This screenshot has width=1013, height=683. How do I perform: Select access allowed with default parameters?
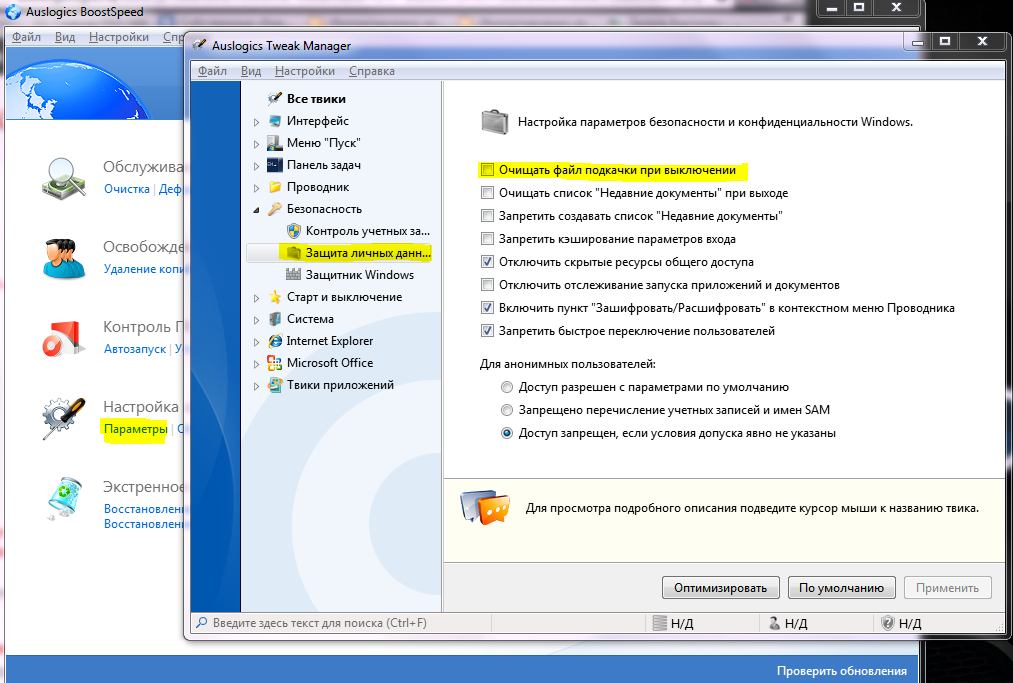[507, 387]
